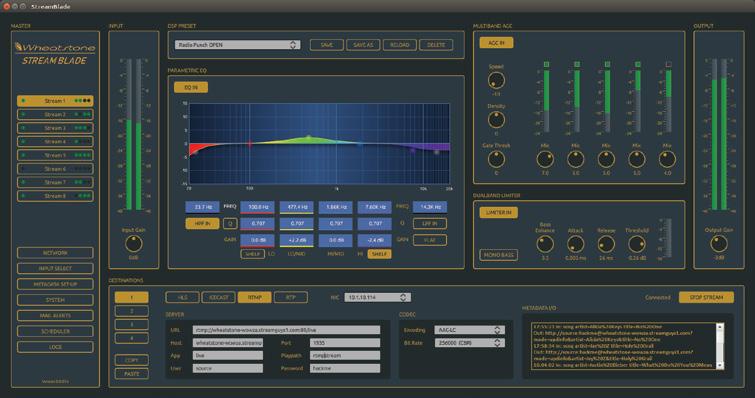Screen dimensions: 755x398
Task: Click the limiter Bass Enhance knob
Action: coord(545,244)
